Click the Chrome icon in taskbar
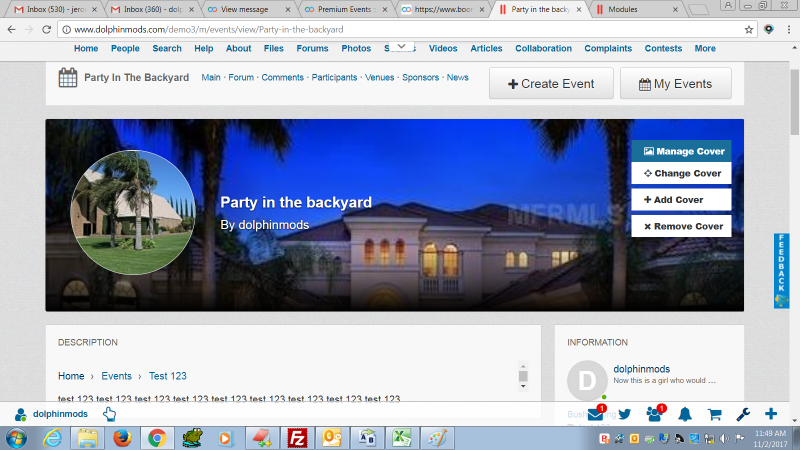800x450 pixels. tap(157, 438)
